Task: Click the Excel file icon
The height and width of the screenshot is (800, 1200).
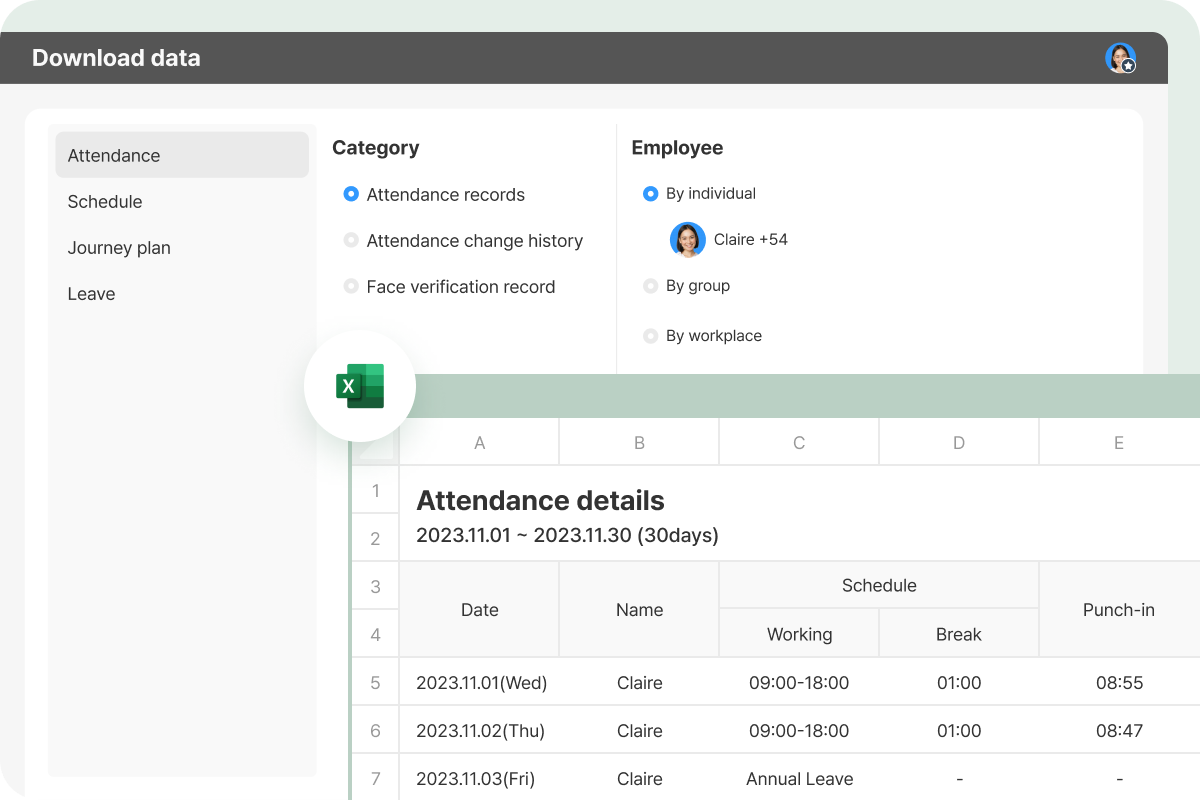Action: tap(359, 386)
